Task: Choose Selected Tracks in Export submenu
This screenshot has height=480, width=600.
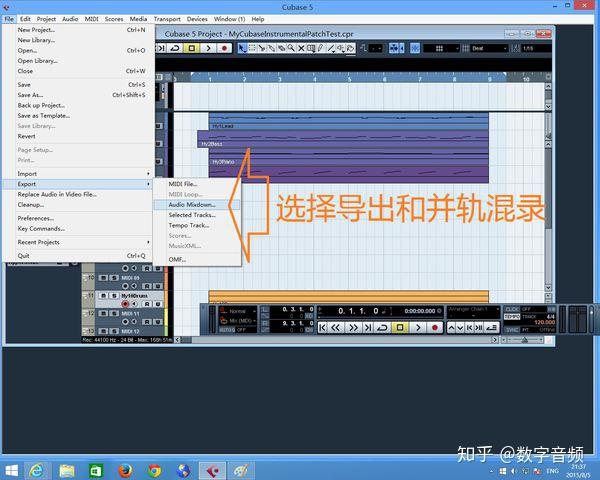Action: (x=197, y=215)
